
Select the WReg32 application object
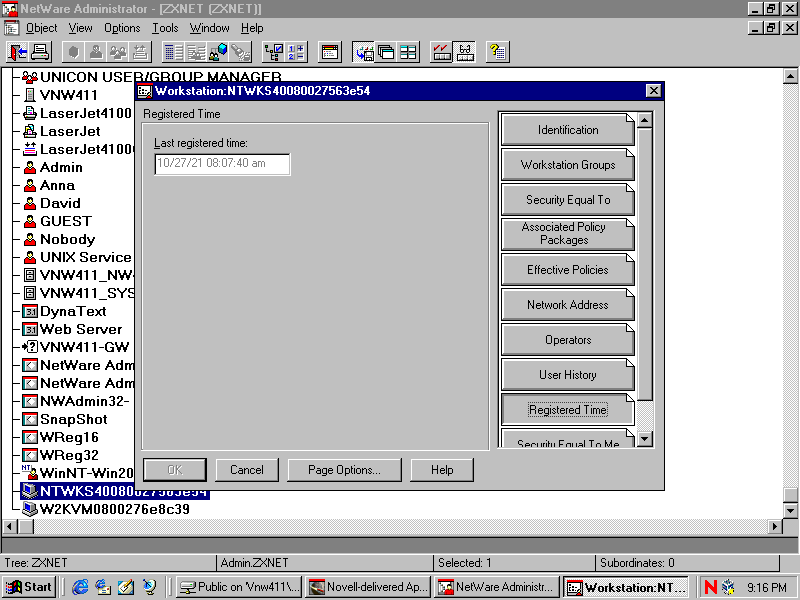coord(61,455)
